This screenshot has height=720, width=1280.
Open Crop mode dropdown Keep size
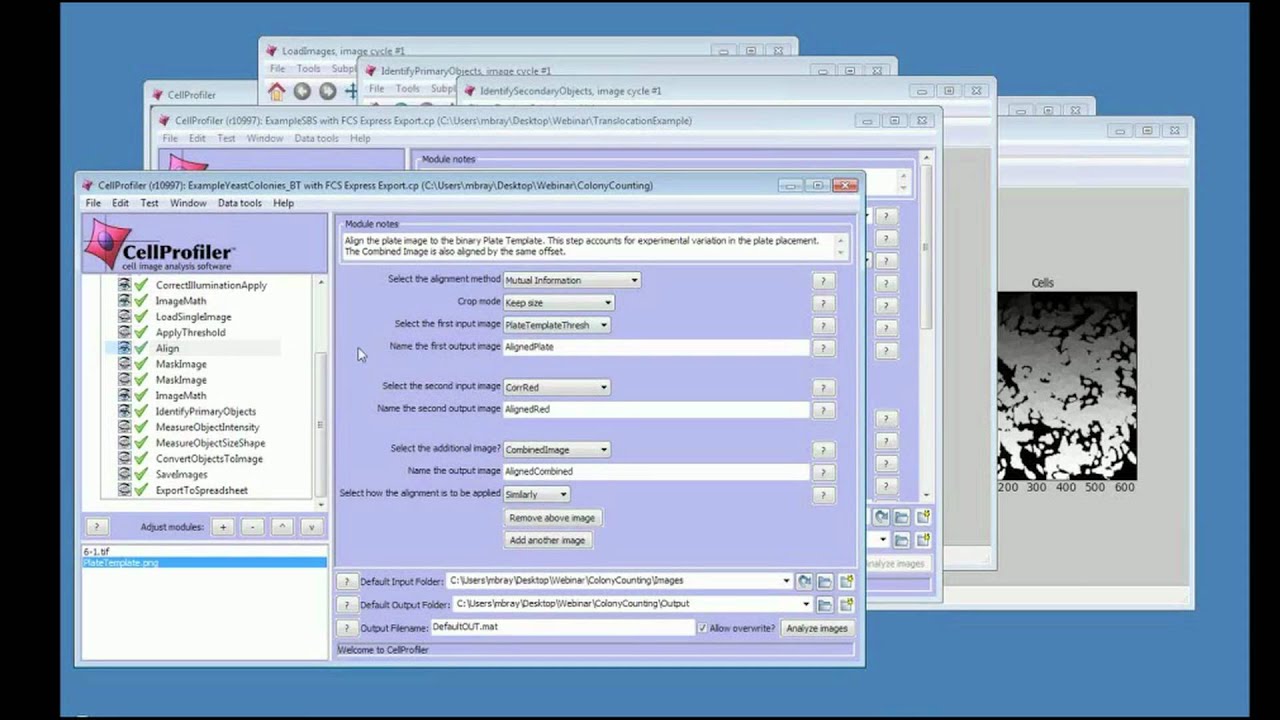click(558, 303)
